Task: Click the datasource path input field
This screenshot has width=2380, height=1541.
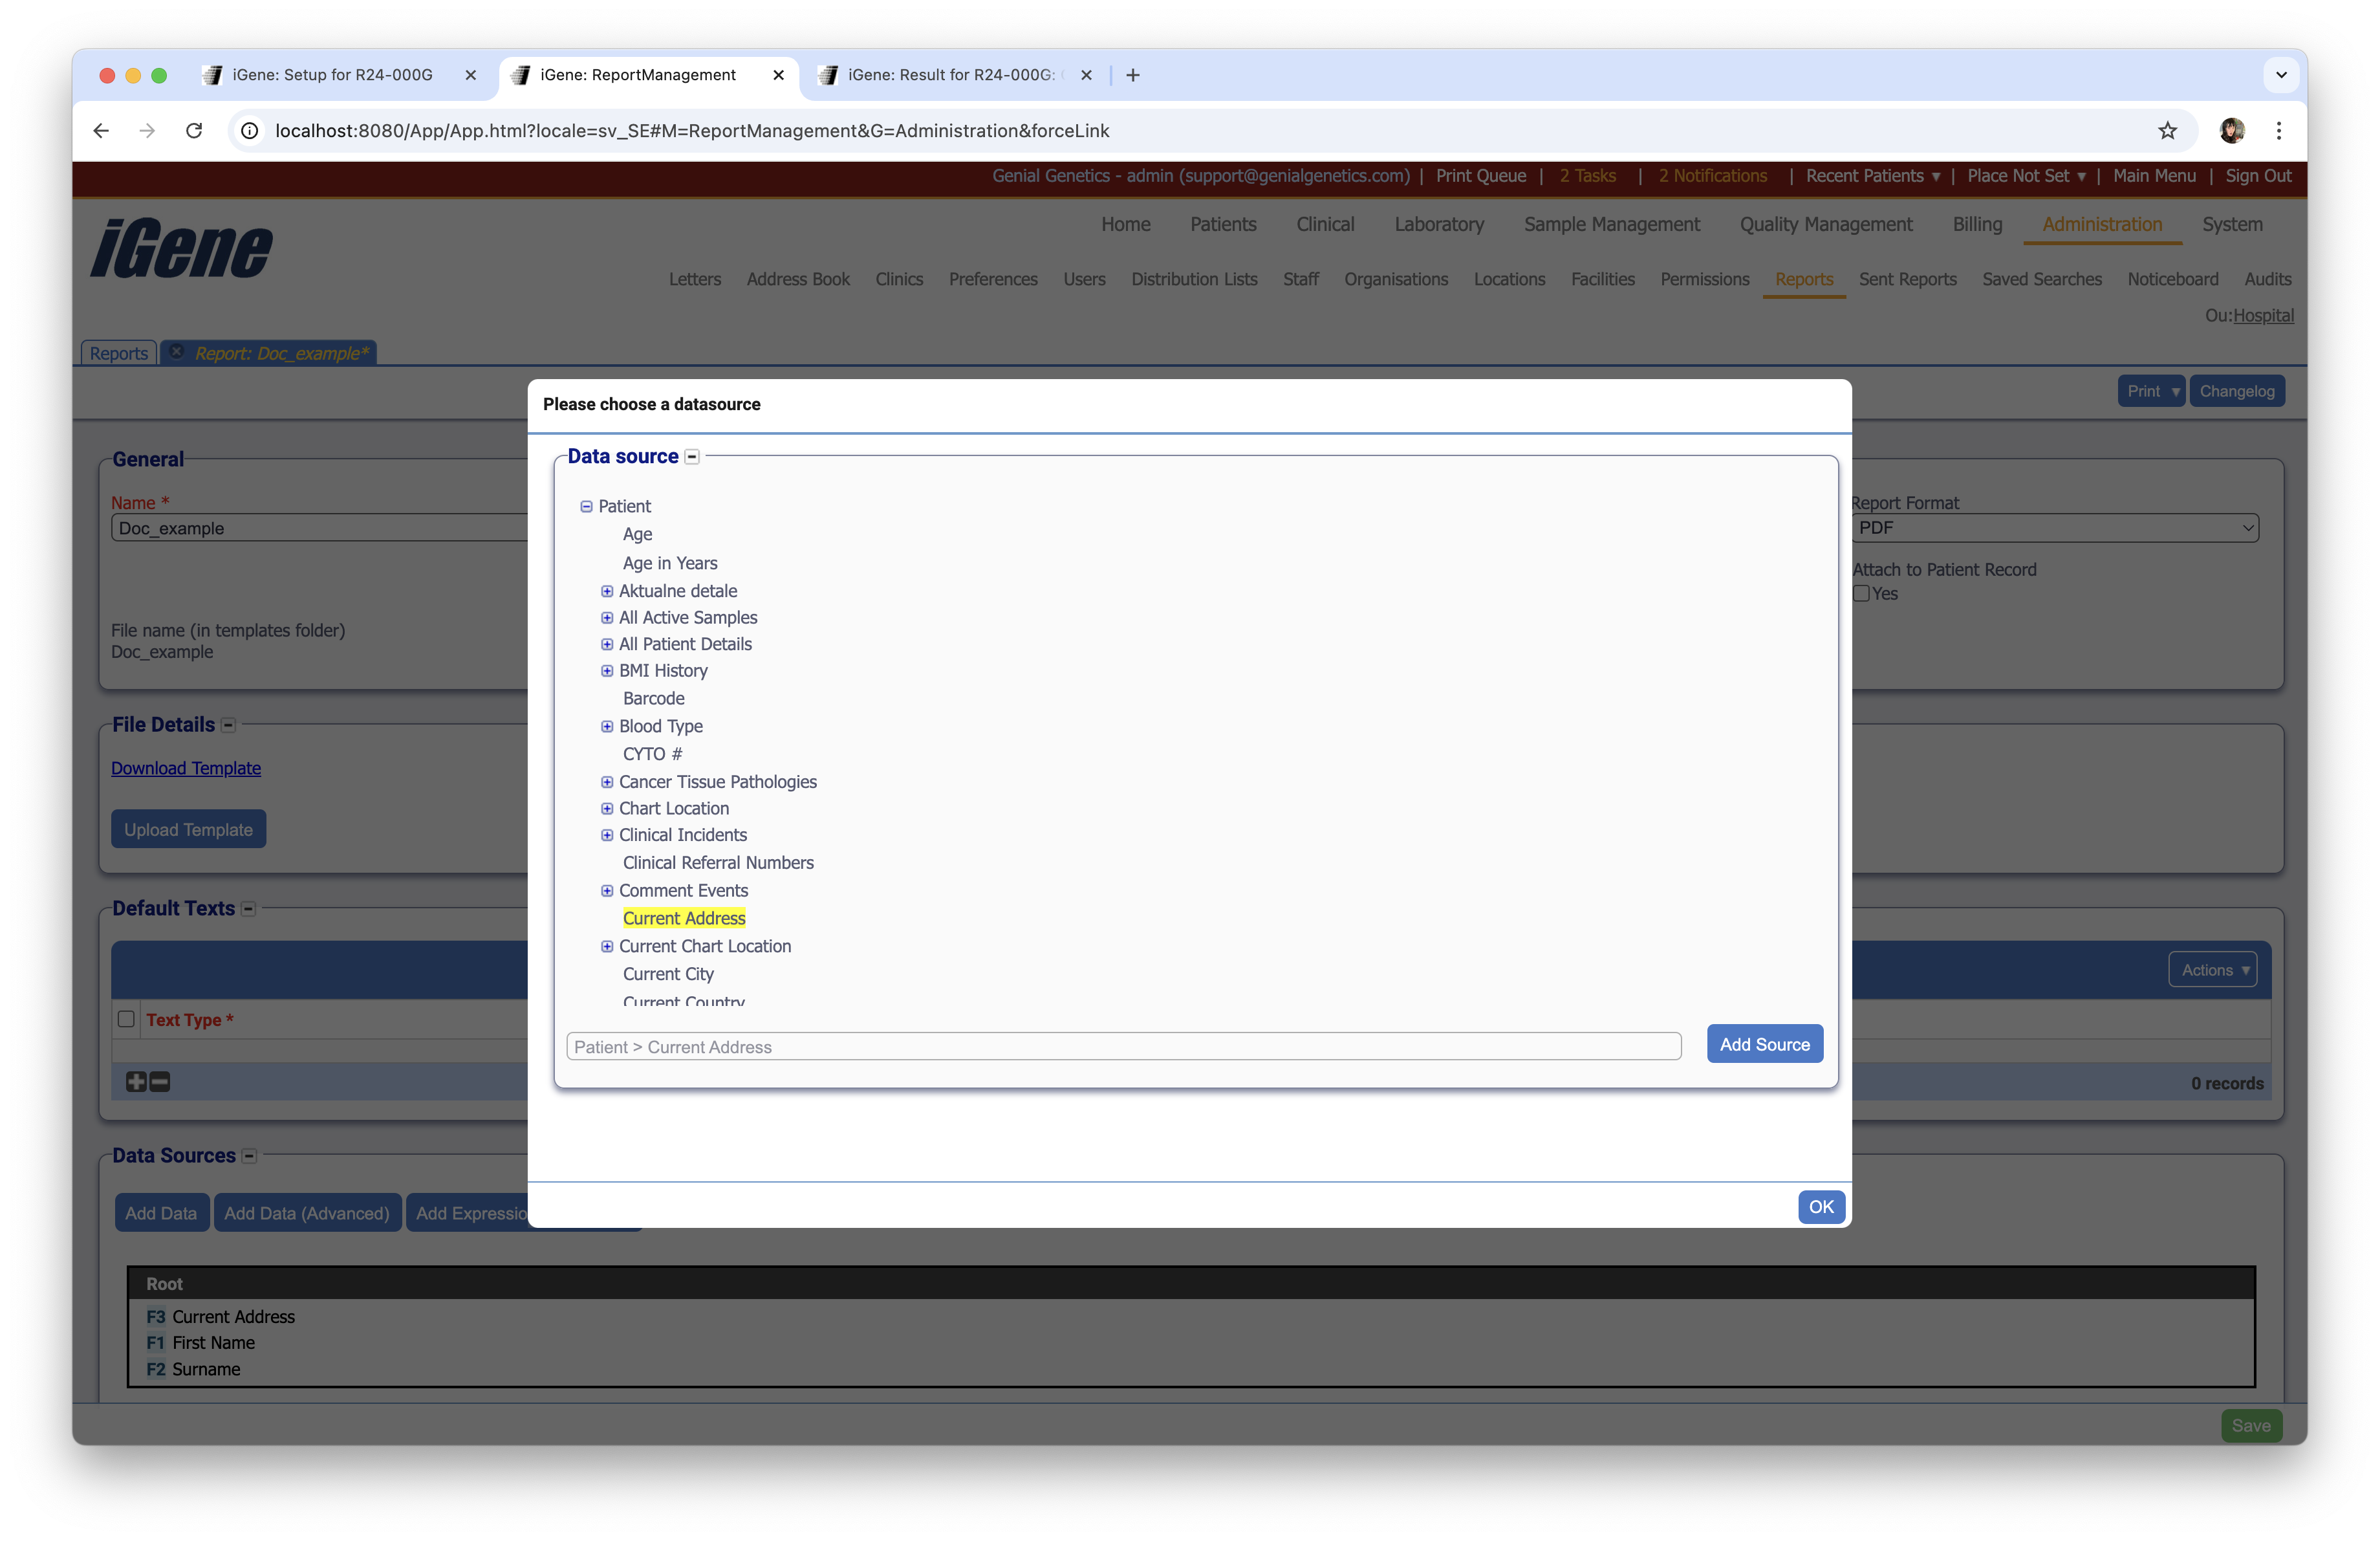Action: tap(1122, 1047)
